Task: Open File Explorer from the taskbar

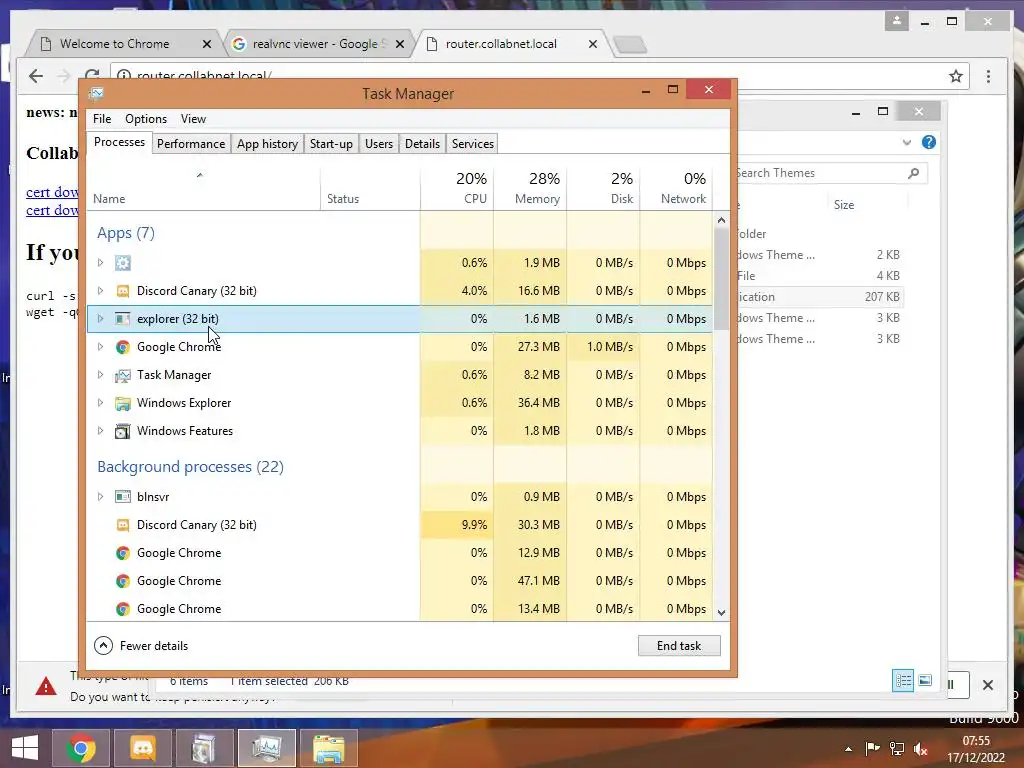Action: tap(329, 748)
